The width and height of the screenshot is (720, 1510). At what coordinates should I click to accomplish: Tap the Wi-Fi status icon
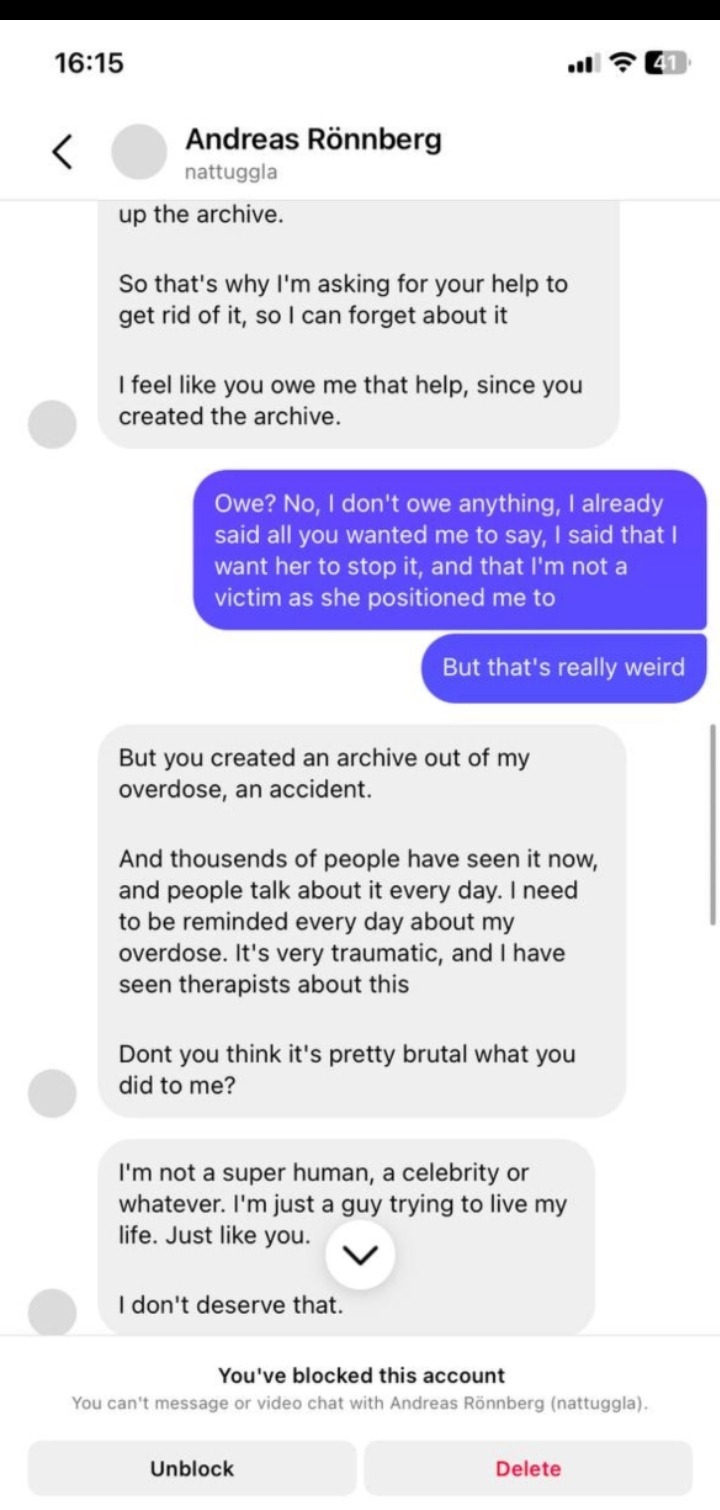625,63
